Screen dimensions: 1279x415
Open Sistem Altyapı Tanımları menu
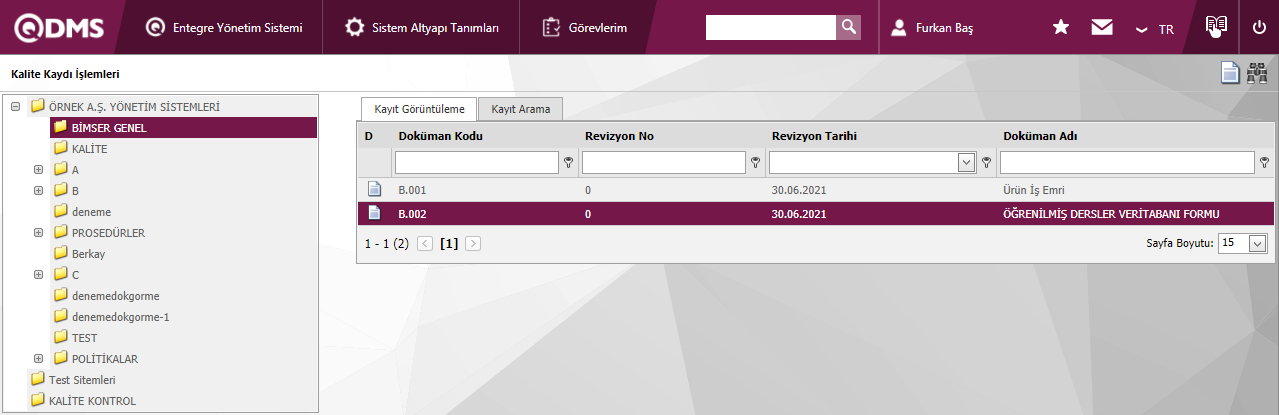click(x=422, y=28)
